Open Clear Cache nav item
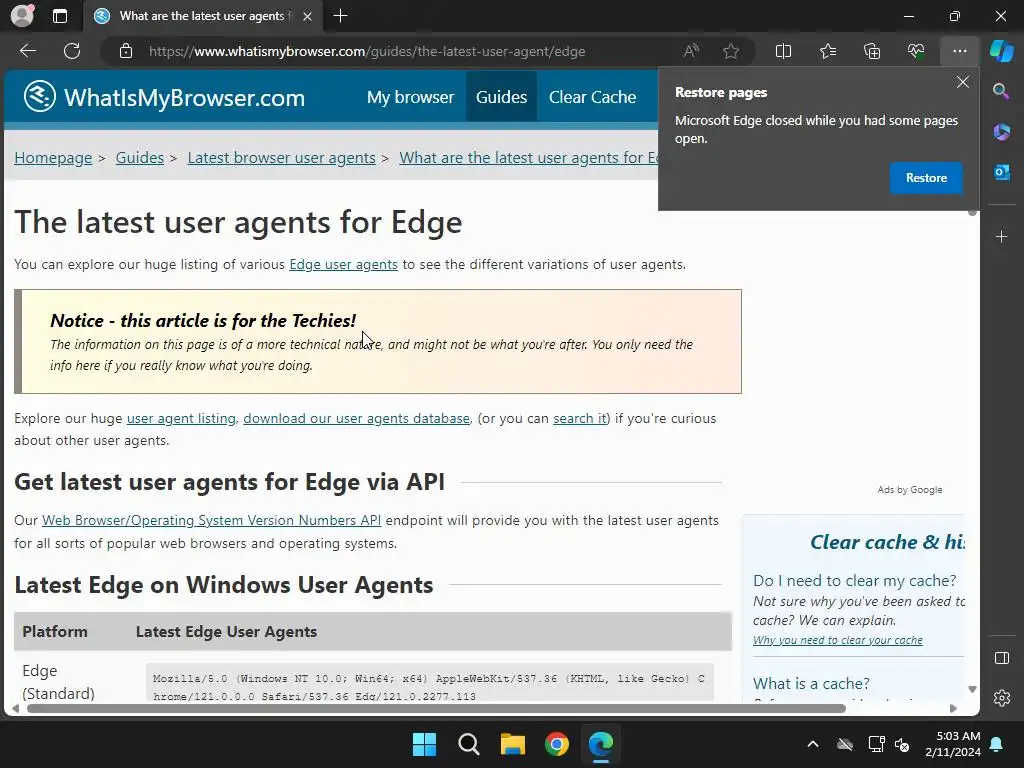 (592, 97)
